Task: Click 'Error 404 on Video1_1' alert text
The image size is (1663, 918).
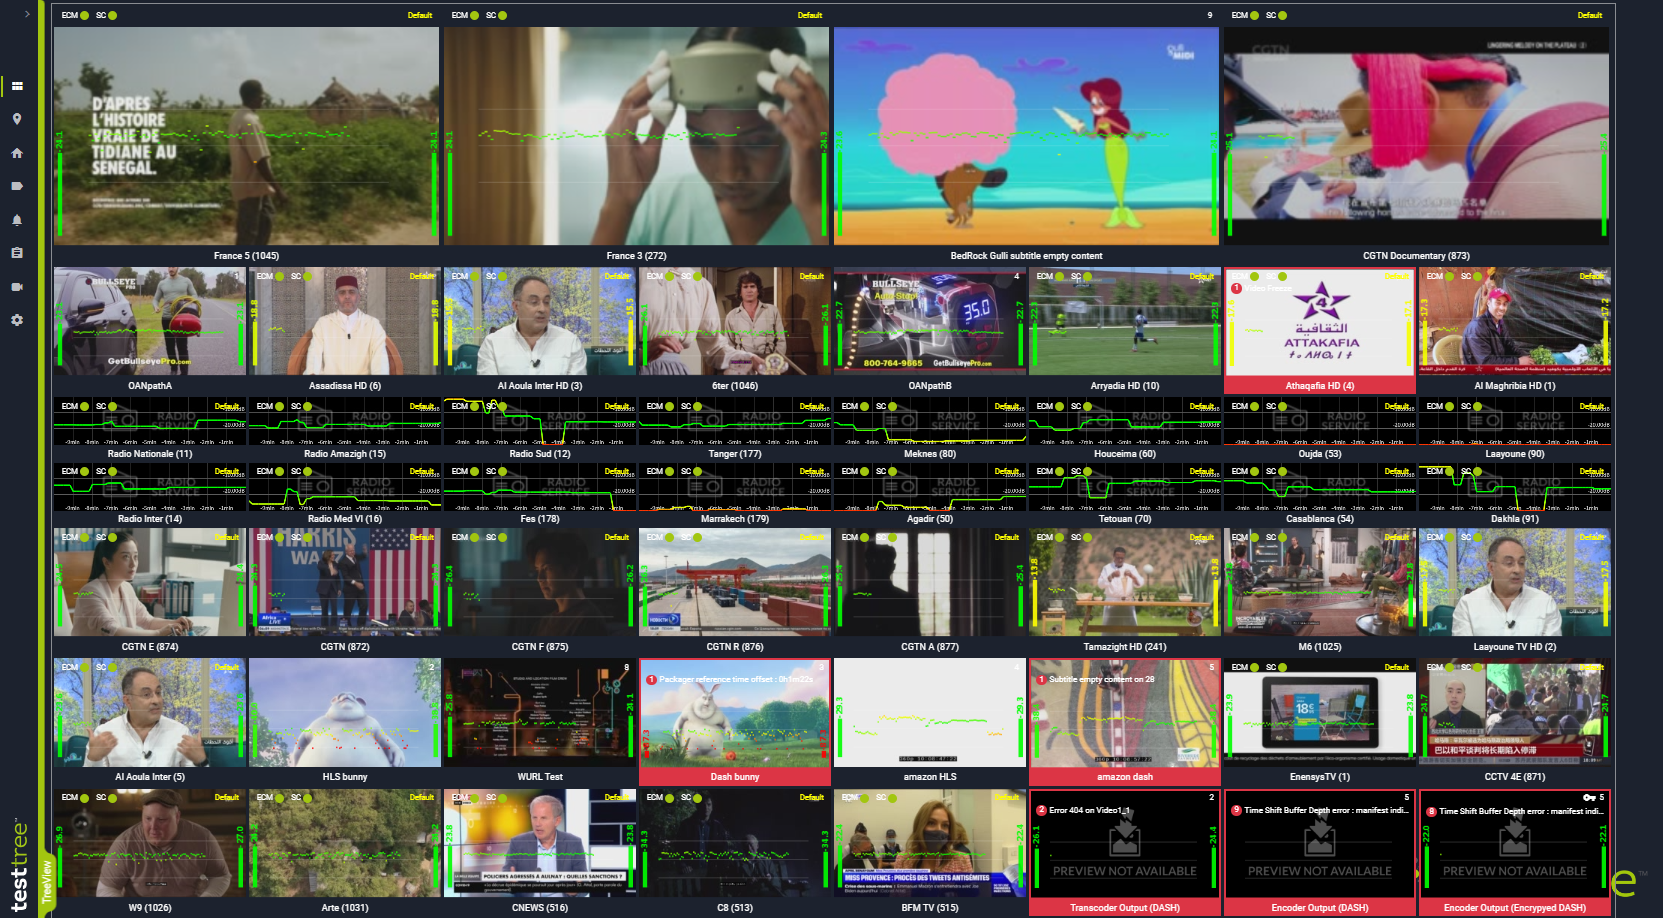Action: tap(1089, 811)
